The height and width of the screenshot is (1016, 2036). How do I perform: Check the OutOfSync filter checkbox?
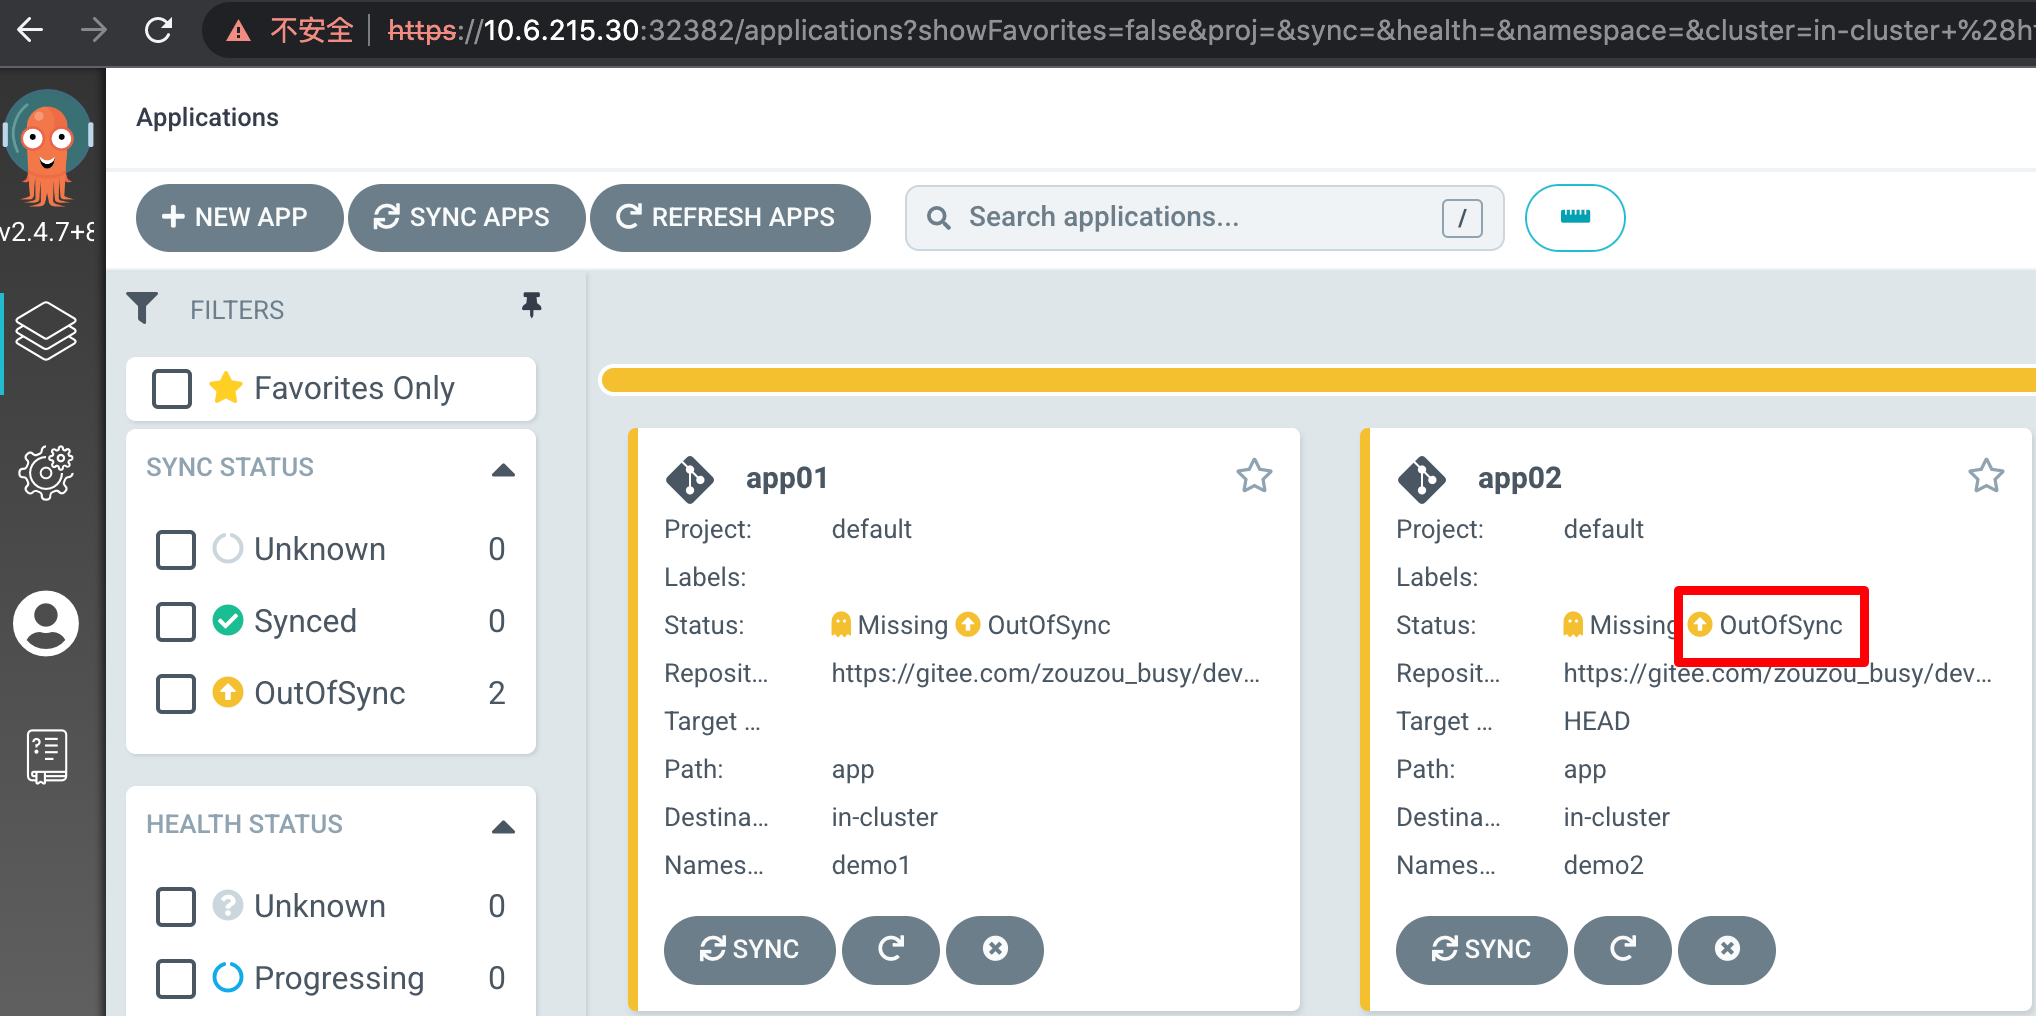(x=176, y=693)
